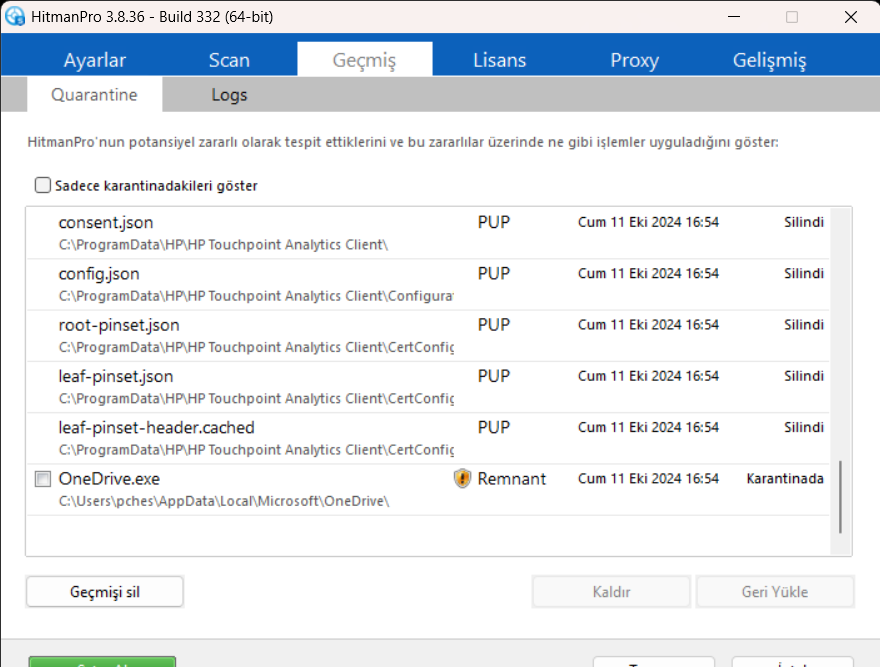Image resolution: width=880 pixels, height=667 pixels.
Task: Select the root-pinset.json entry
Action: (428, 336)
